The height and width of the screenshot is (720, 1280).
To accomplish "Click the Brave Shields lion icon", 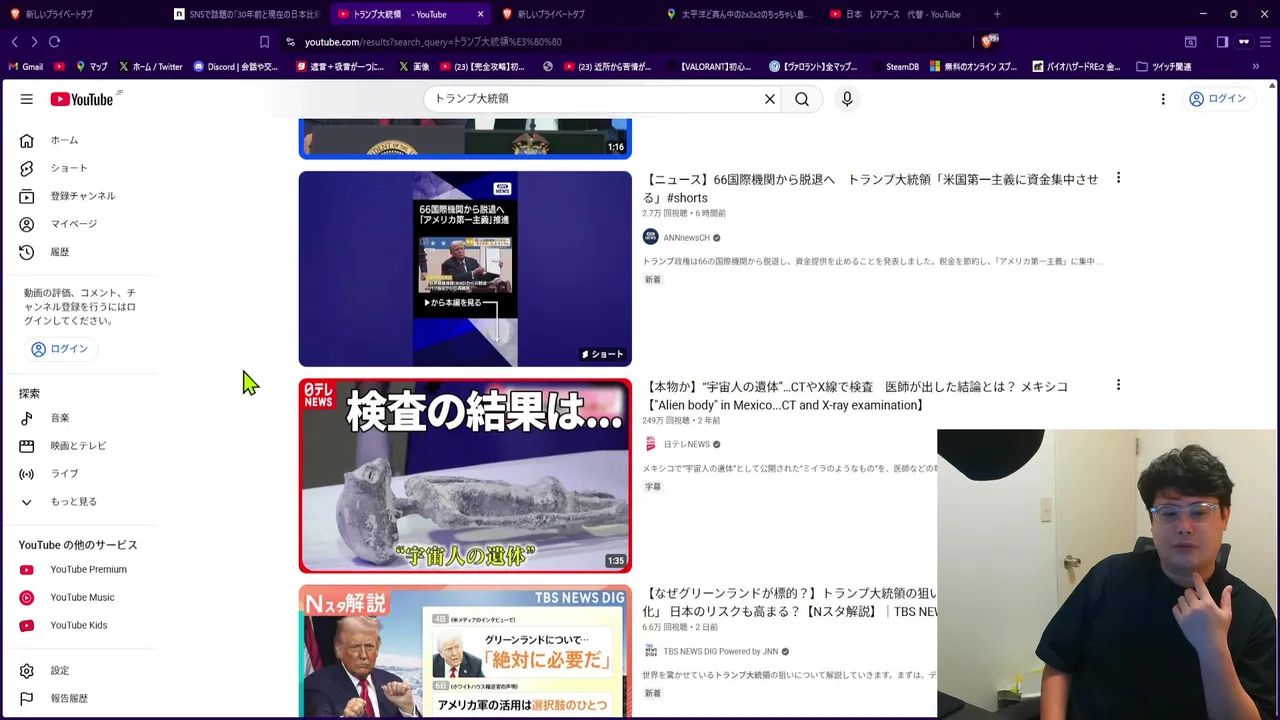I will pyautogui.click(x=988, y=41).
